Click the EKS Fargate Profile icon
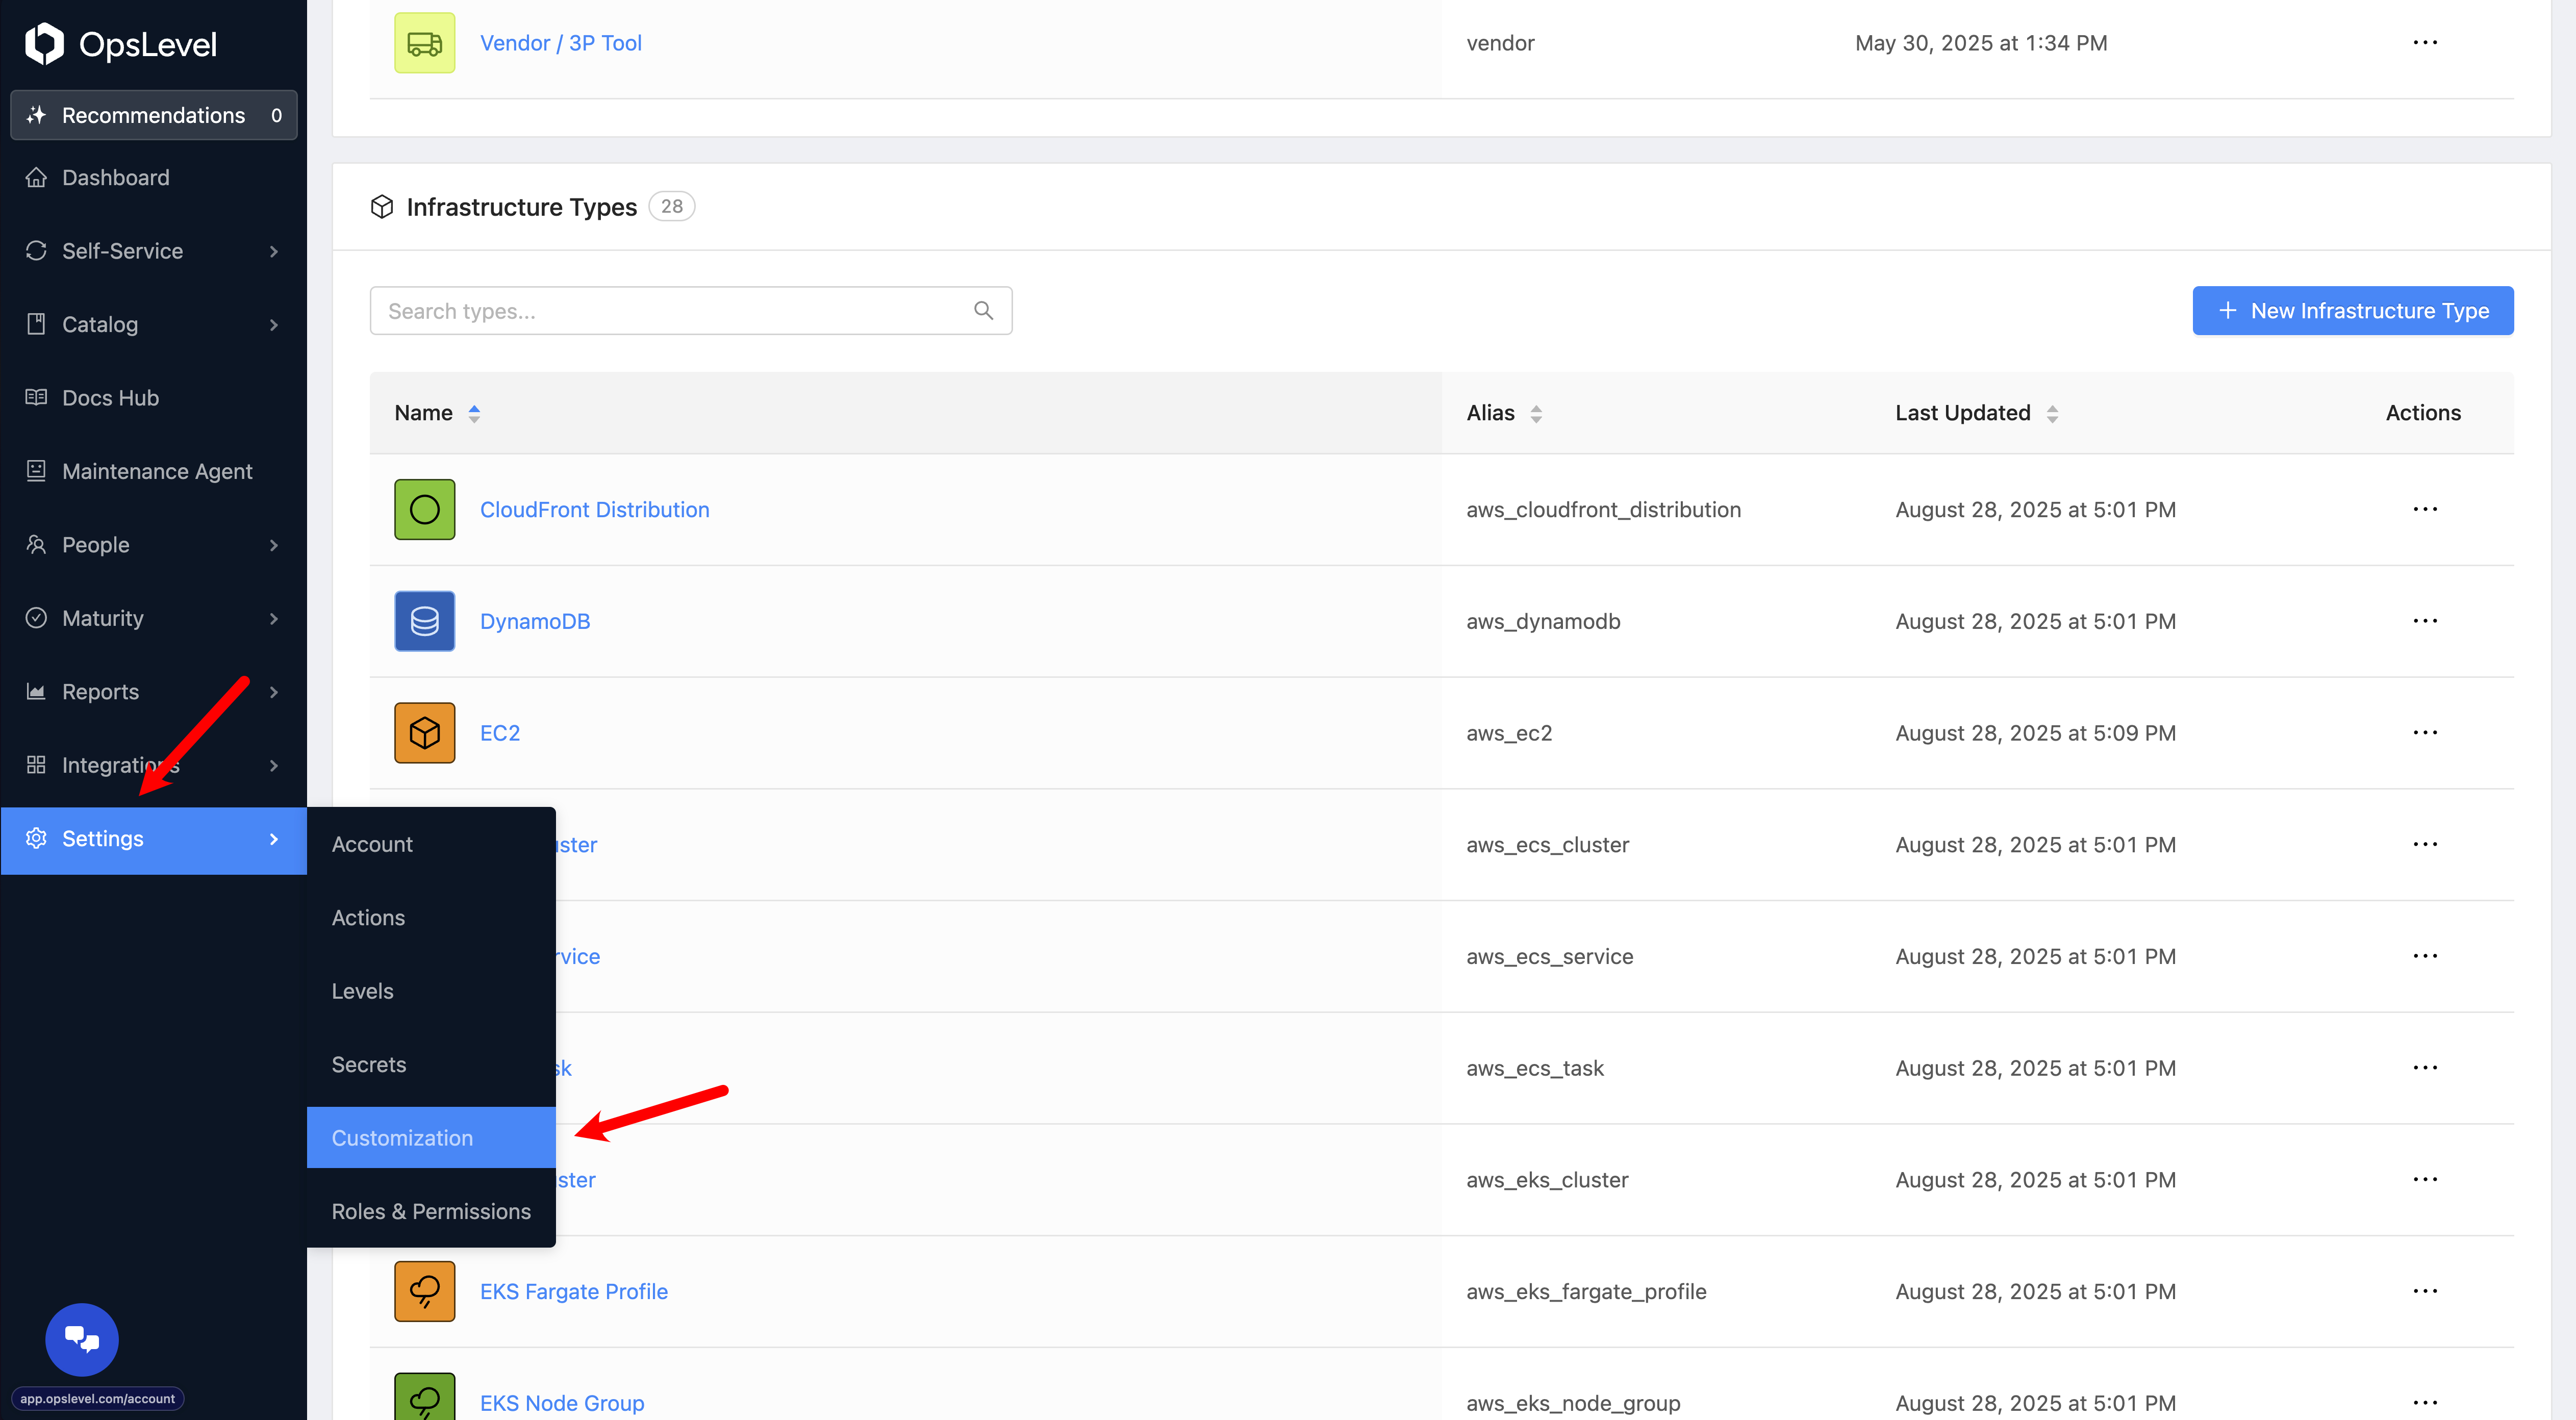This screenshot has width=2576, height=1420. (424, 1291)
